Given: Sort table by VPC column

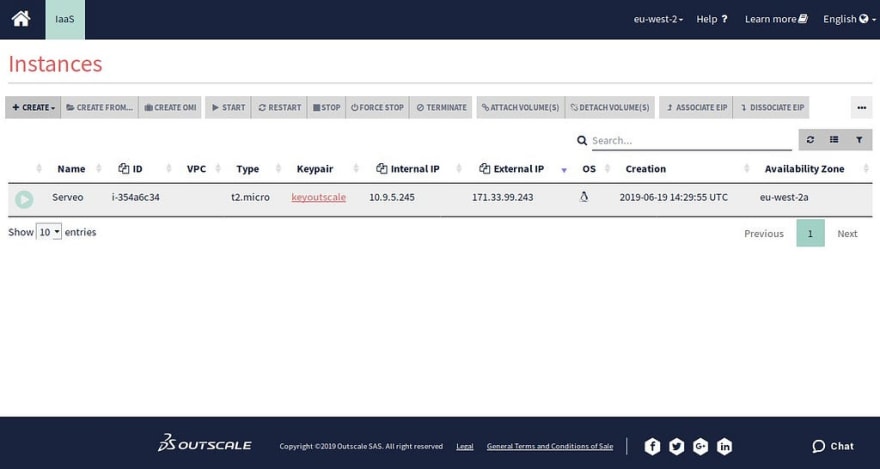Looking at the screenshot, I should 196,169.
